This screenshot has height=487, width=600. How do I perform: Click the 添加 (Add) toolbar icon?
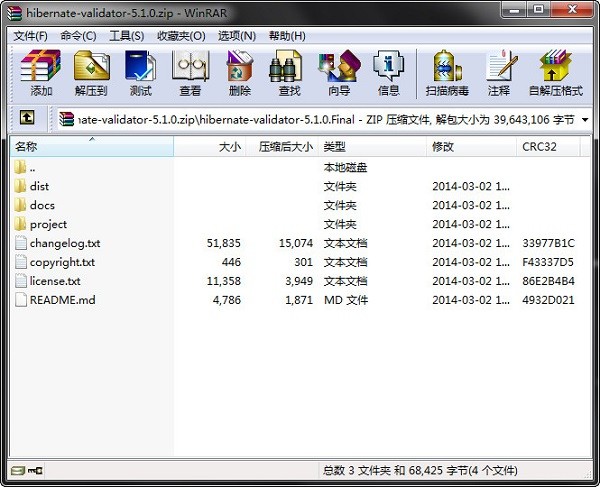point(41,66)
